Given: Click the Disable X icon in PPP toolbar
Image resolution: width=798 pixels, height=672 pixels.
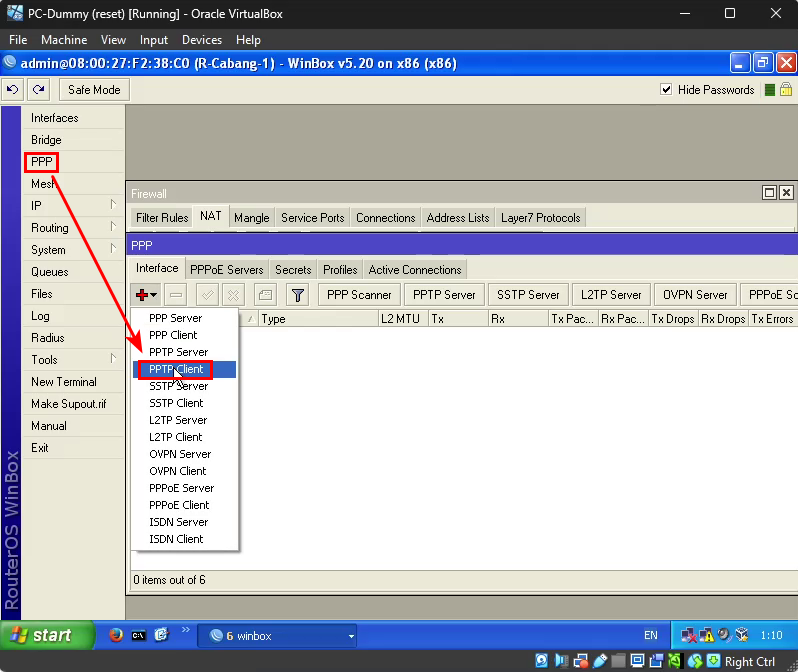Looking at the screenshot, I should click(233, 295).
